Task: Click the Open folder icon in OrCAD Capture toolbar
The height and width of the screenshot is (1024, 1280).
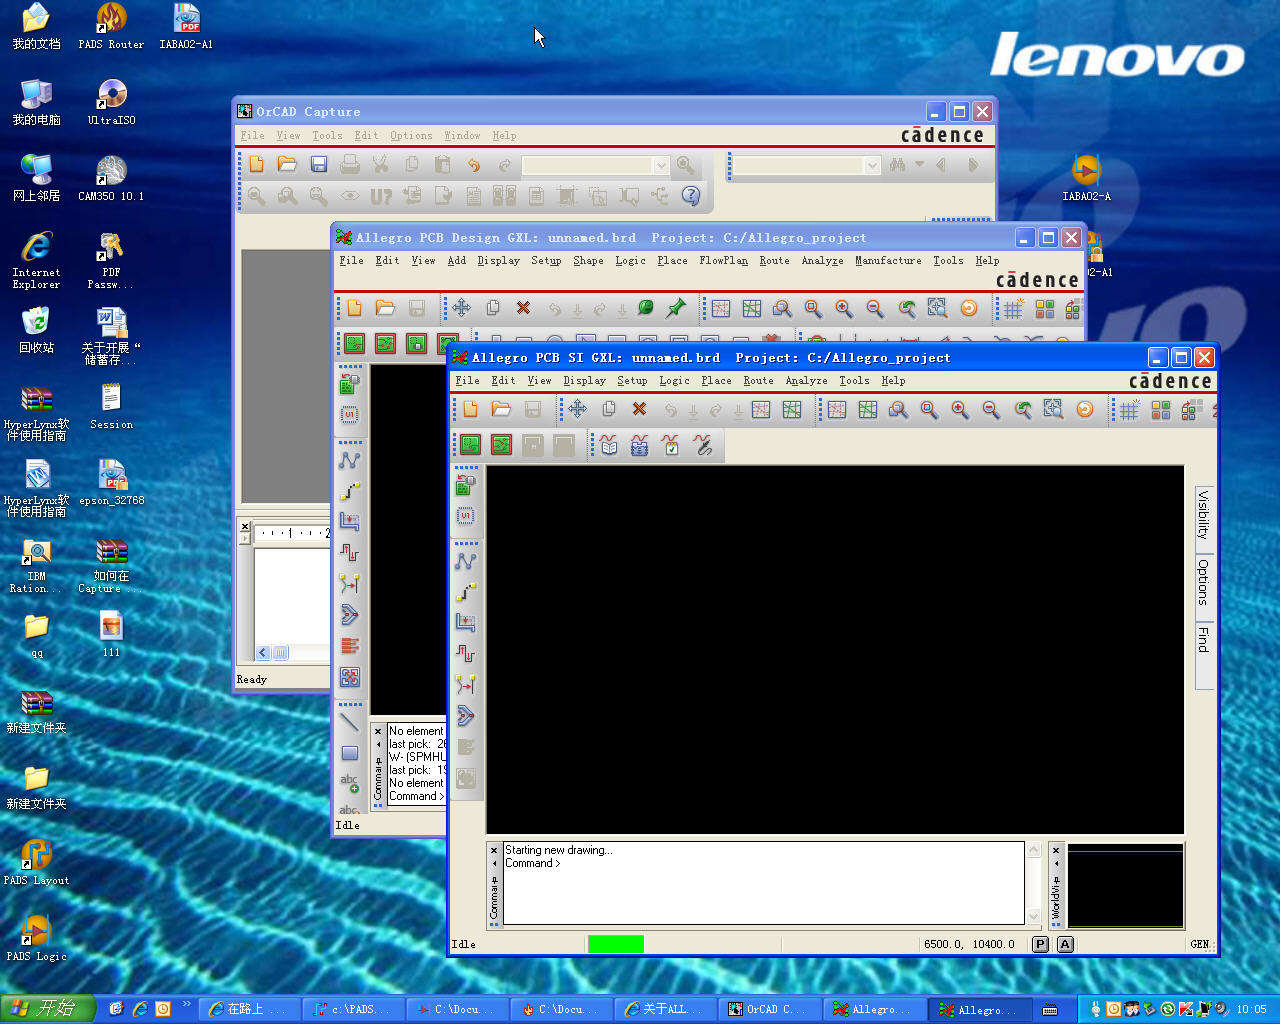Action: coord(288,164)
